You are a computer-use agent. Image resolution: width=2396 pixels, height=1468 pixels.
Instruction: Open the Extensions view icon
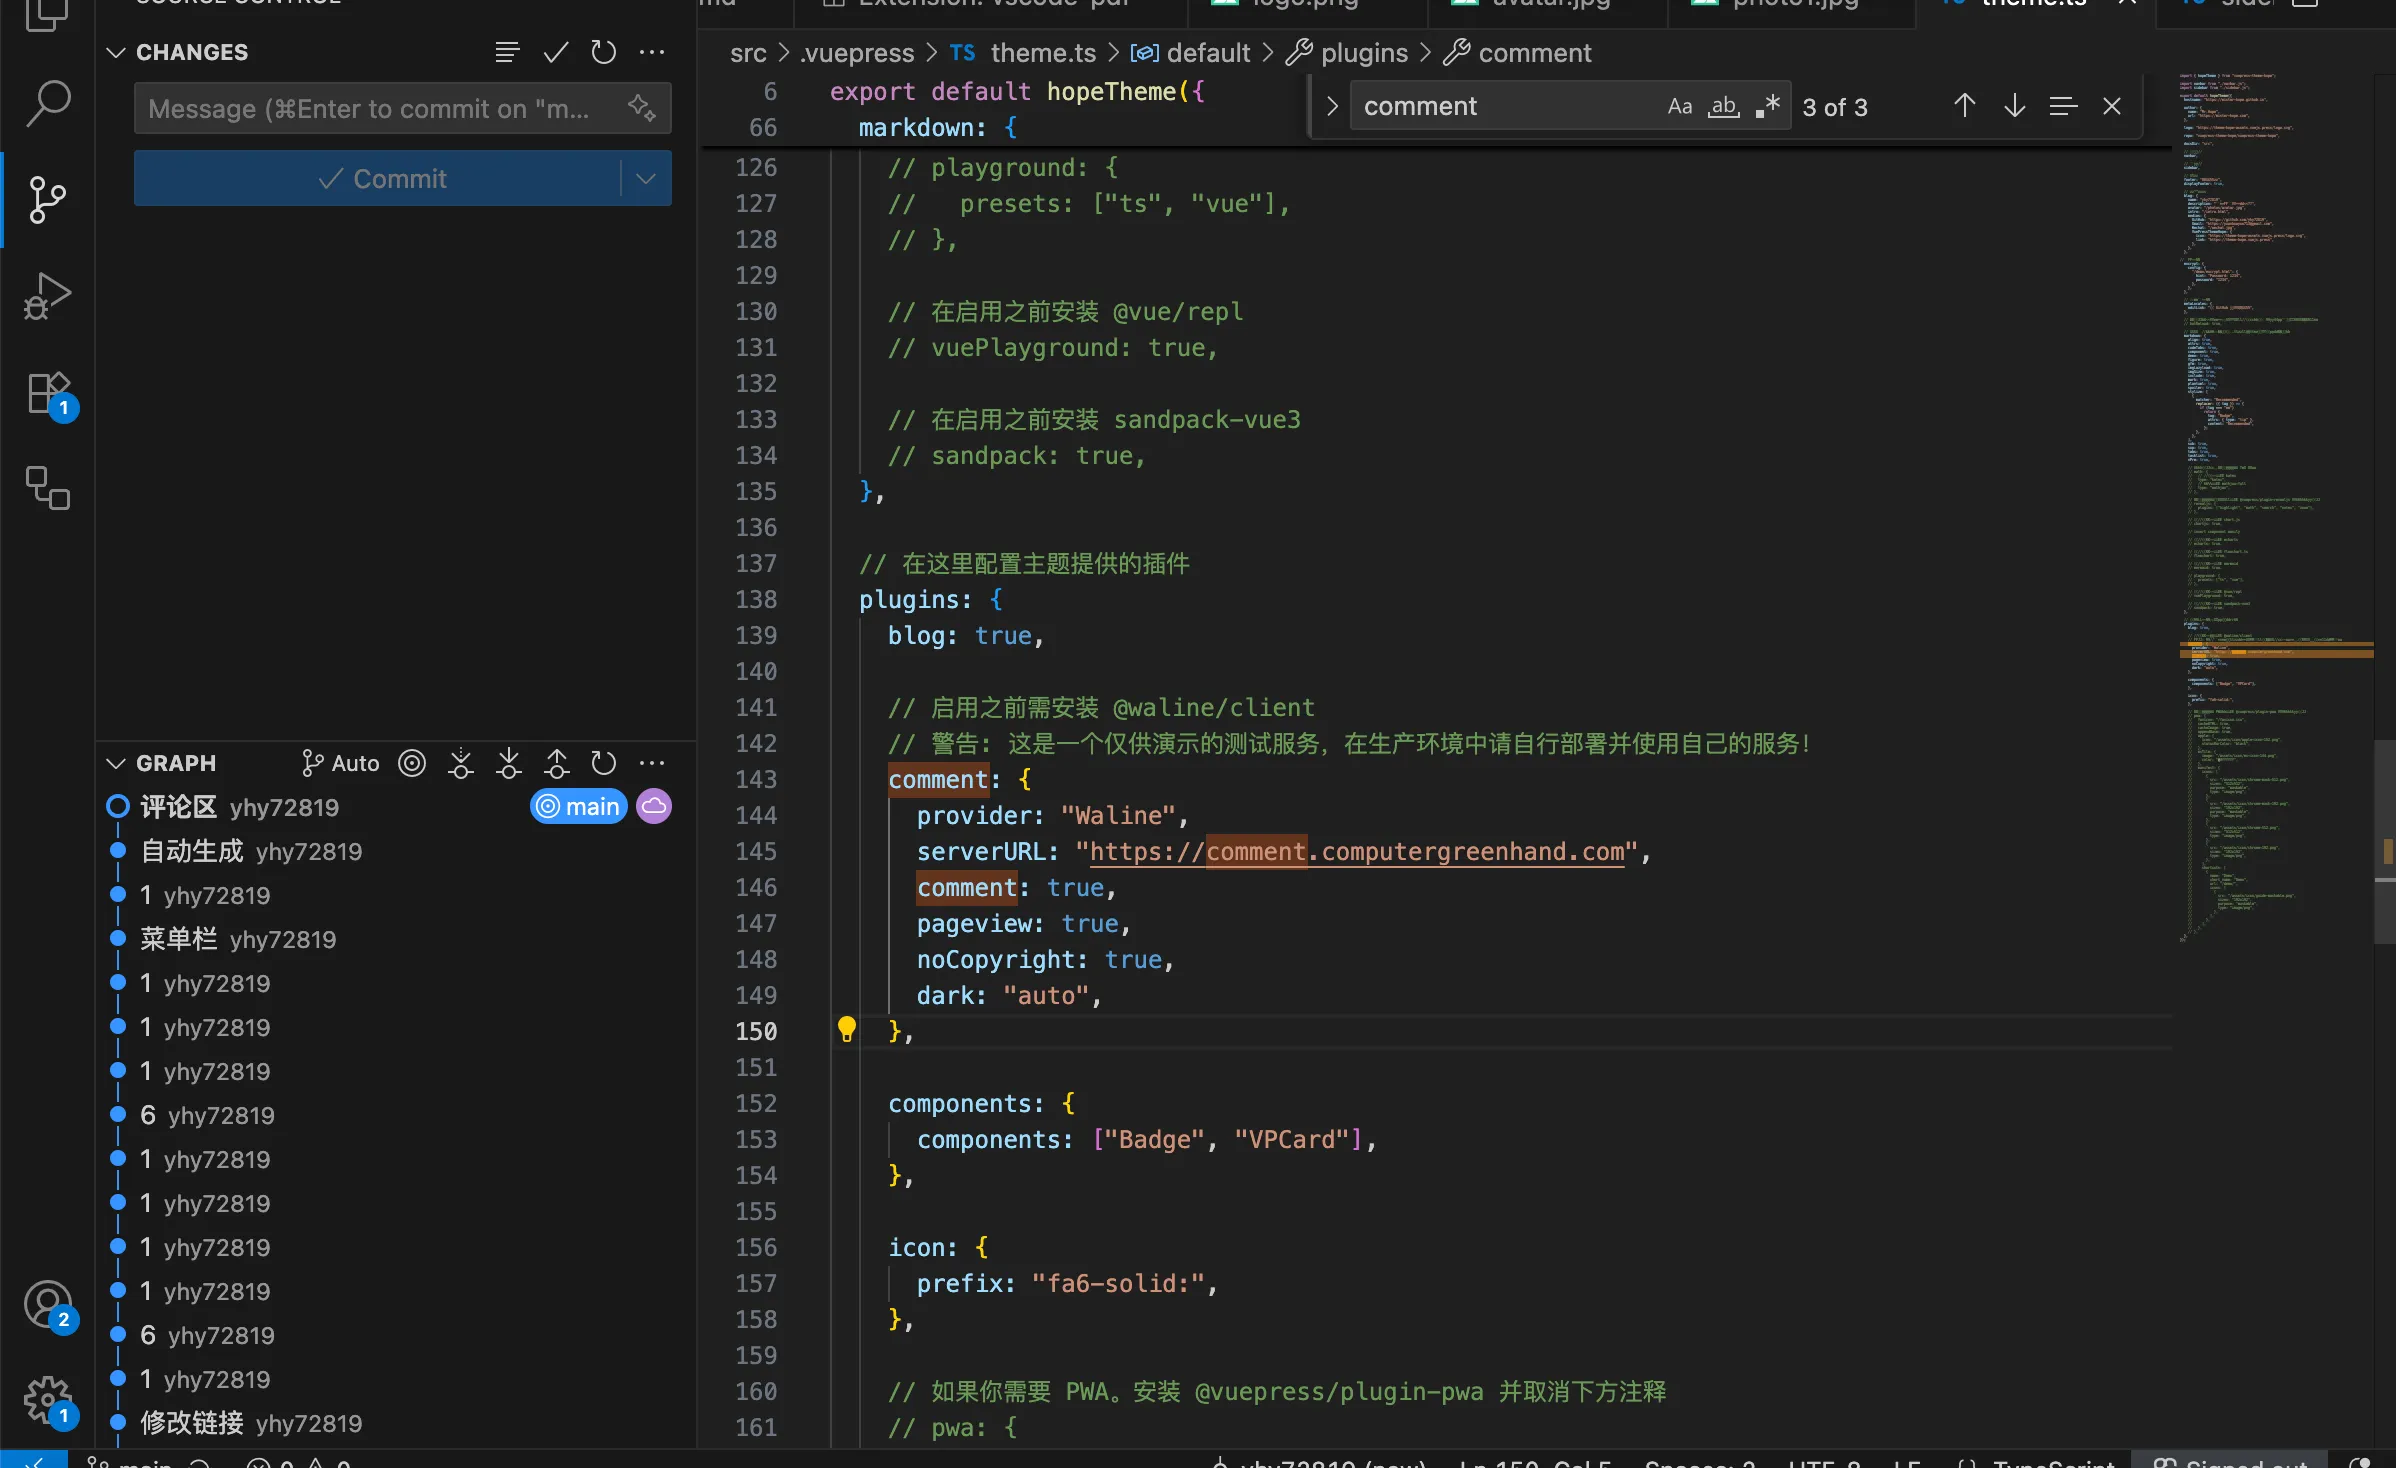click(x=47, y=393)
